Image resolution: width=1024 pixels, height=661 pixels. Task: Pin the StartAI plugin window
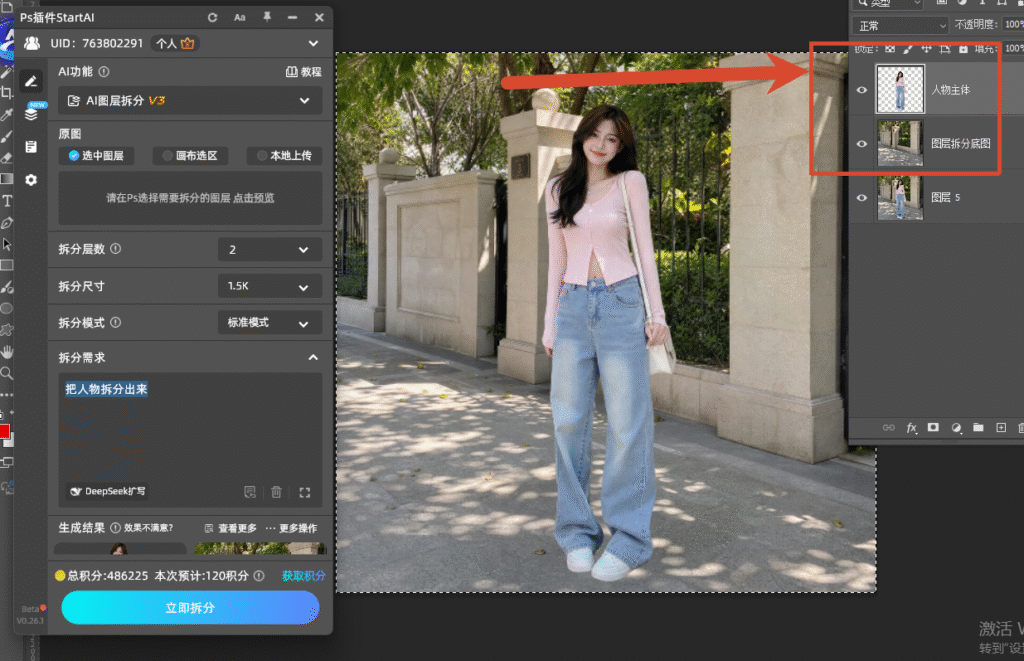pyautogui.click(x=267, y=17)
